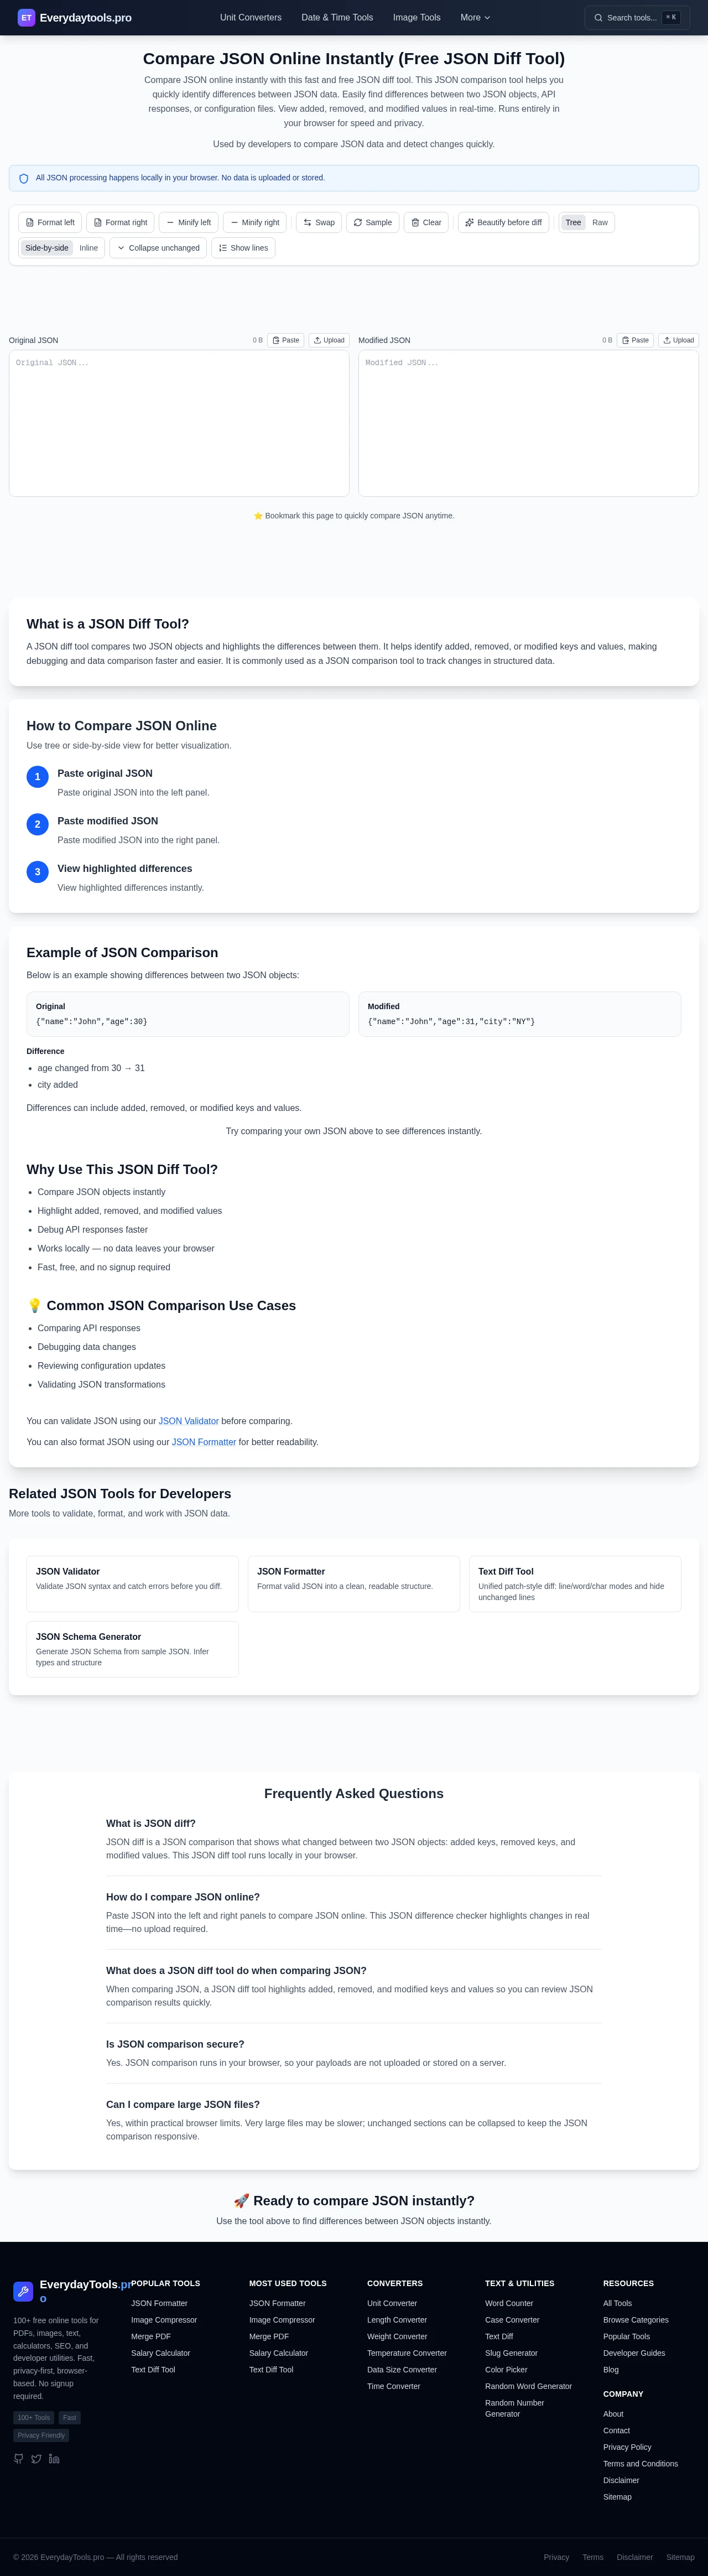
Task: Open Image Tools menu item
Action: 416,17
